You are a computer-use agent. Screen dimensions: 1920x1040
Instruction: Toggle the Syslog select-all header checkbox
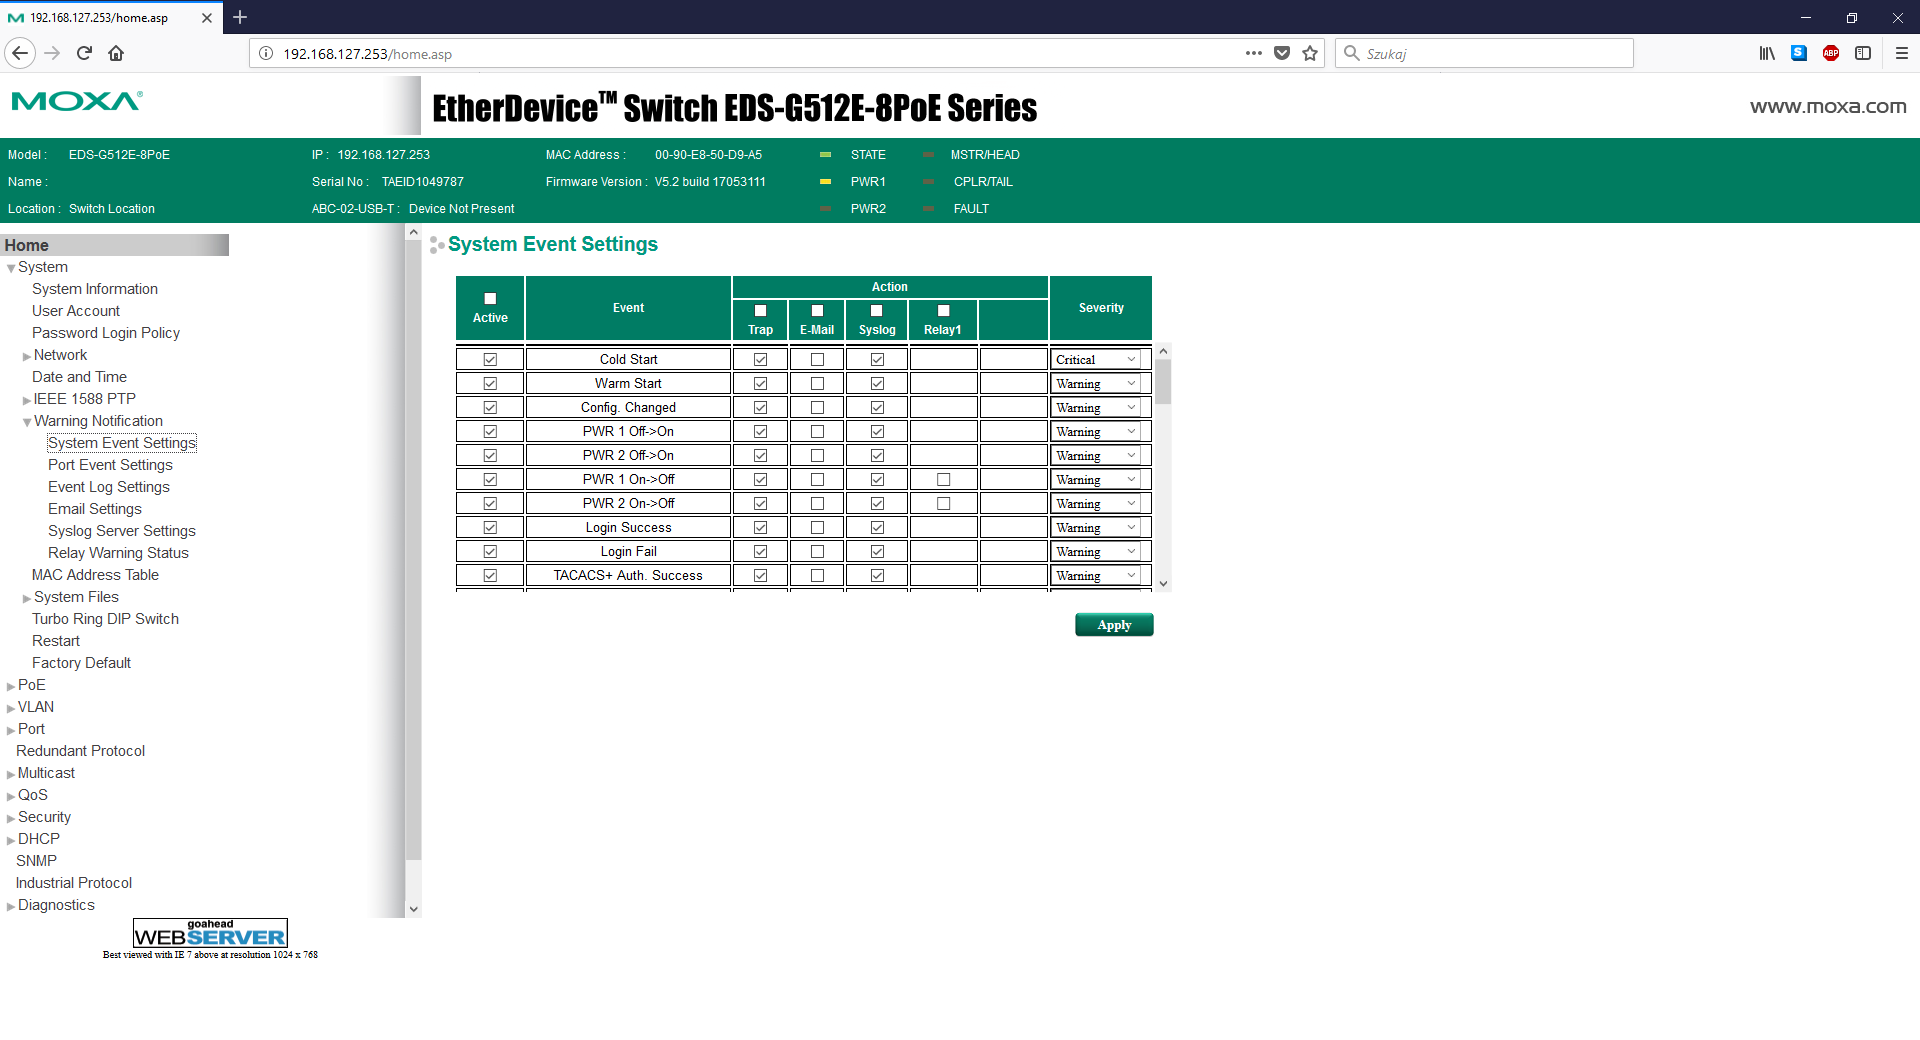click(x=877, y=311)
